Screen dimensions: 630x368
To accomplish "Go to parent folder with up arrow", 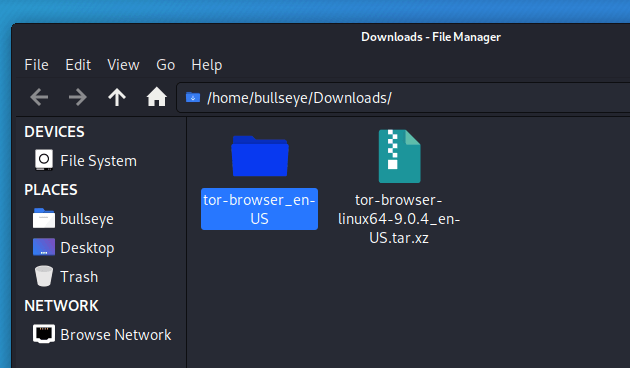I will tap(117, 97).
